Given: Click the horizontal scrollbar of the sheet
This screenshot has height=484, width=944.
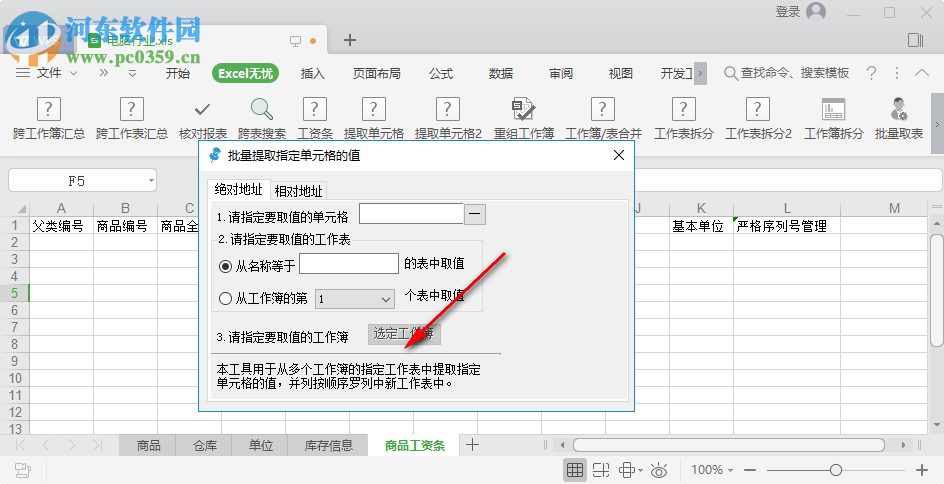Looking at the screenshot, I should (728, 445).
